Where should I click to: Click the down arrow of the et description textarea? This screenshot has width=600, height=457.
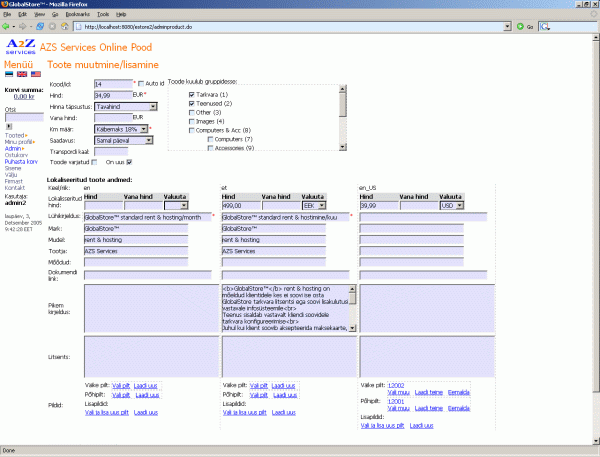352,328
